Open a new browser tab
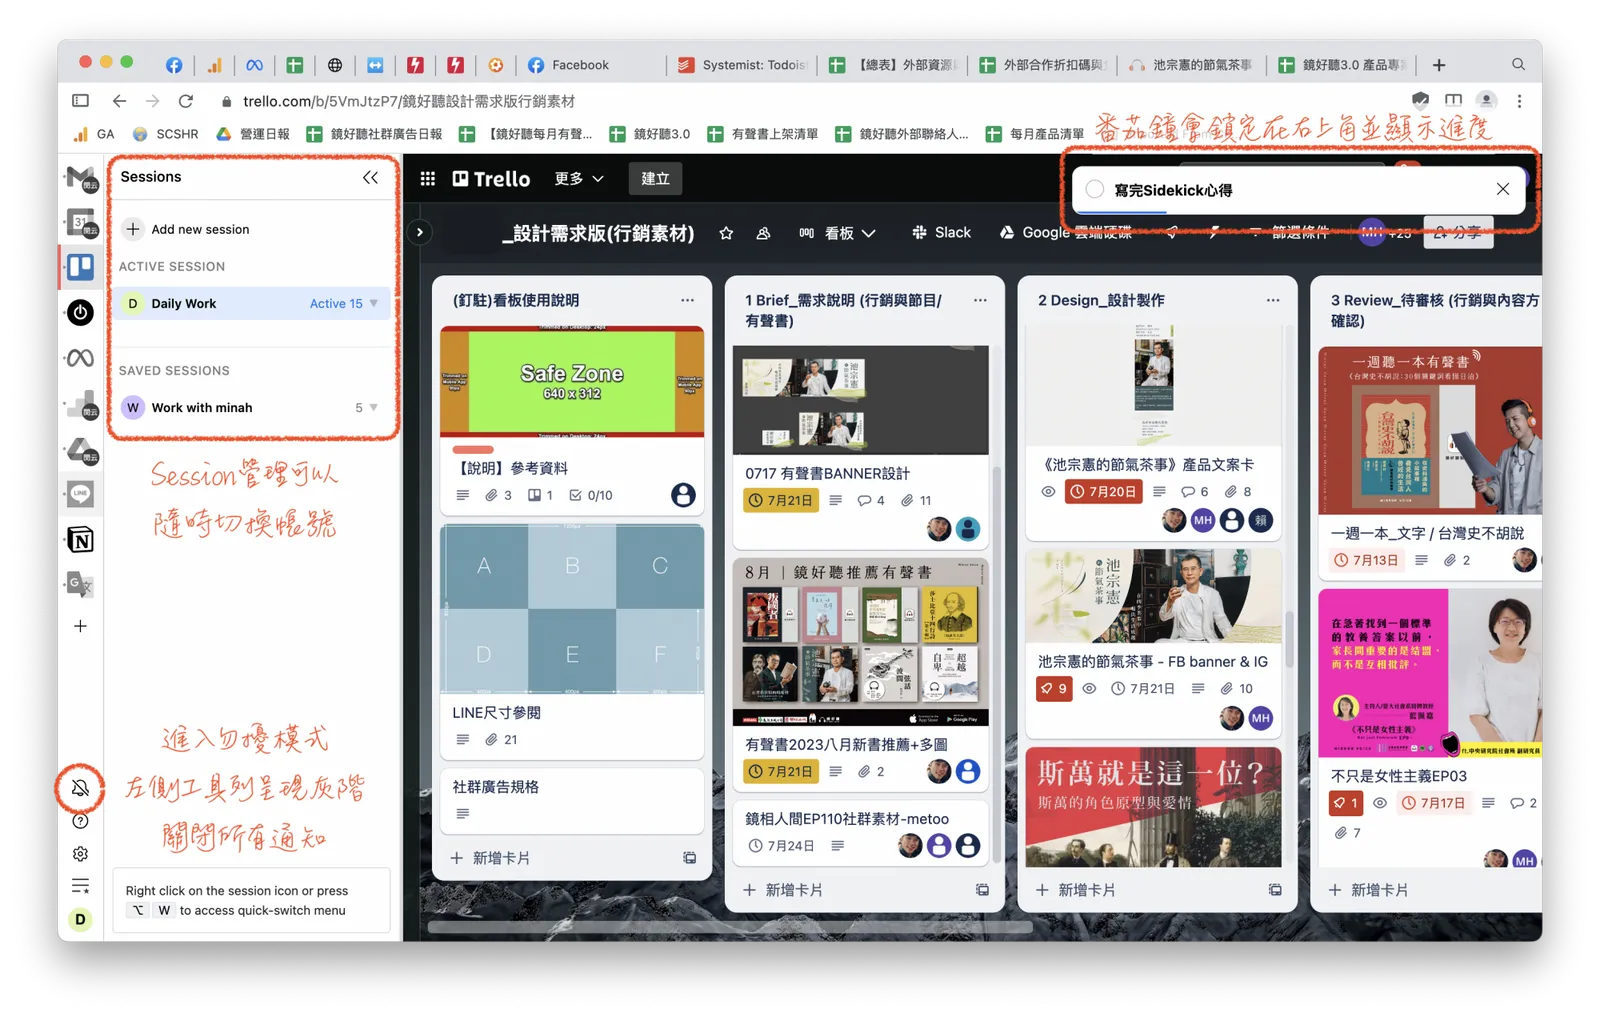 tap(1439, 65)
